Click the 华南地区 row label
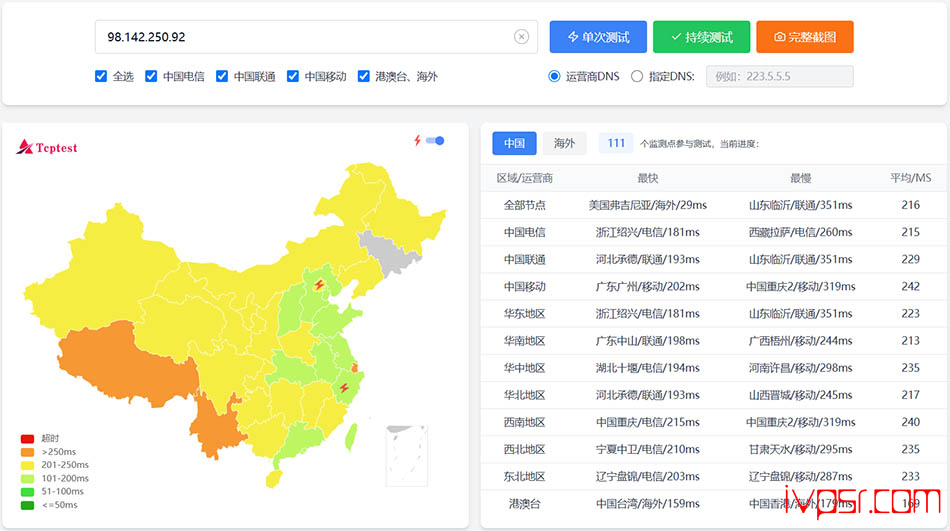Viewport: 950px width, 531px height. pyautogui.click(x=524, y=341)
